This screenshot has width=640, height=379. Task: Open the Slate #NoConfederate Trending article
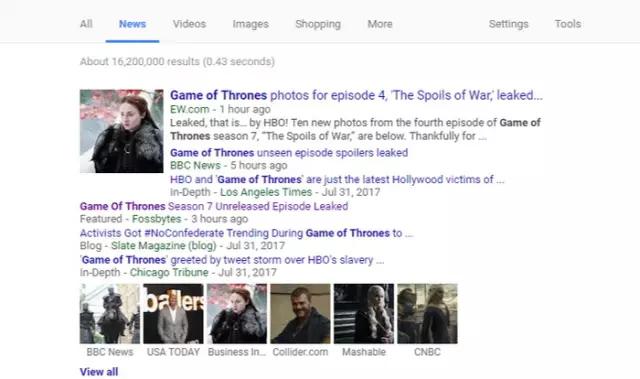[x=247, y=233]
